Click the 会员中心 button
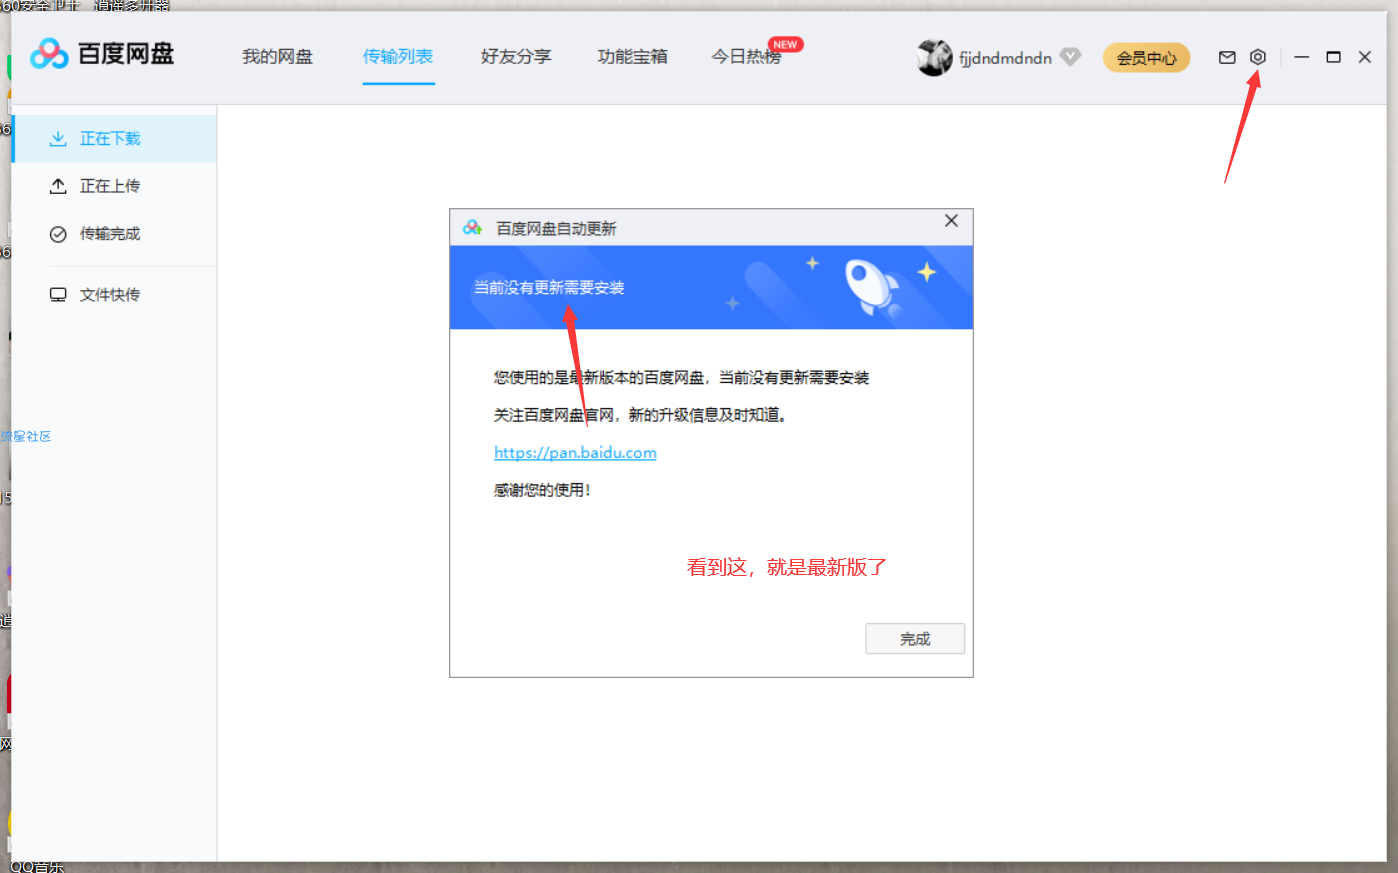The image size is (1398, 873). (x=1146, y=58)
